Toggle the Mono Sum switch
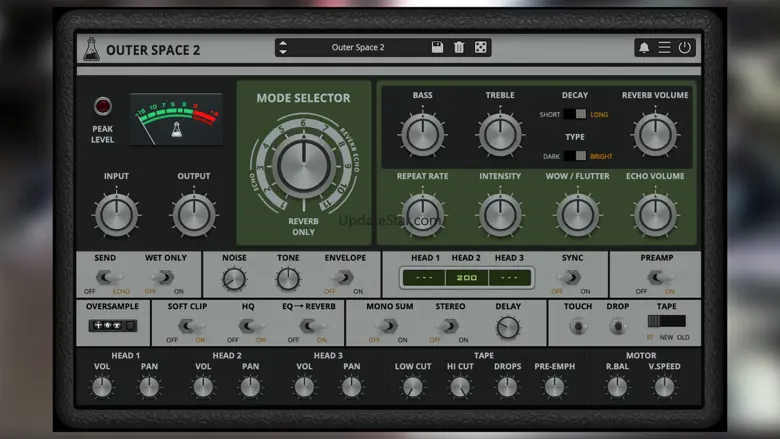780x439 pixels. (387, 326)
